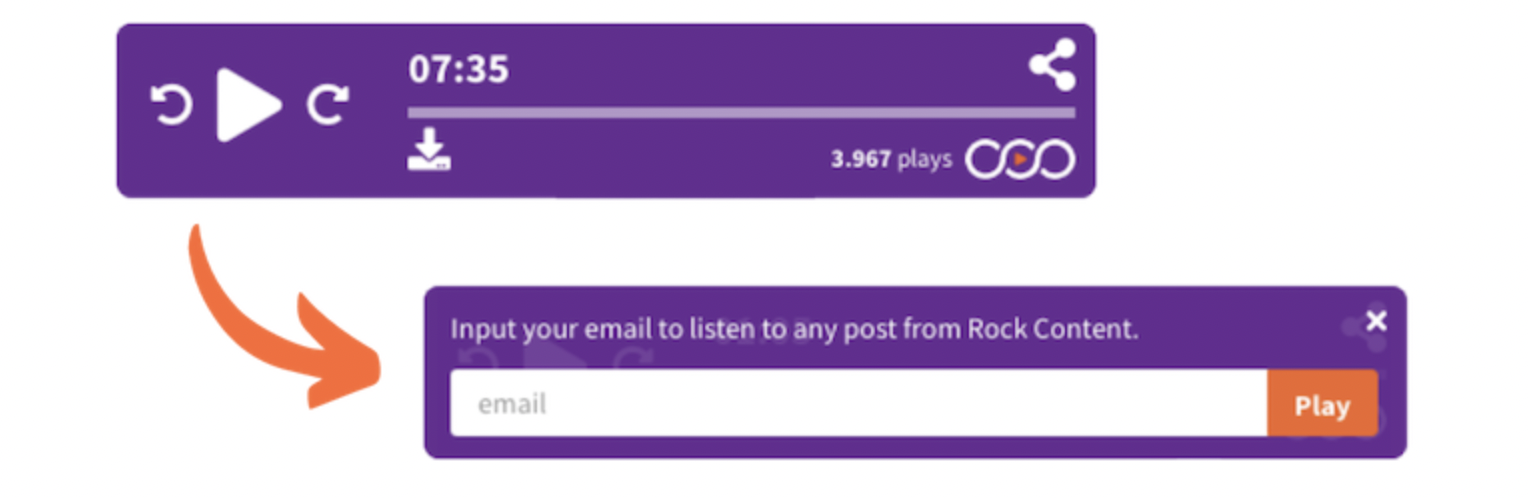Click the faded play triangle behind the email prompt
Screen dimensions: 1528x498
coord(548,355)
